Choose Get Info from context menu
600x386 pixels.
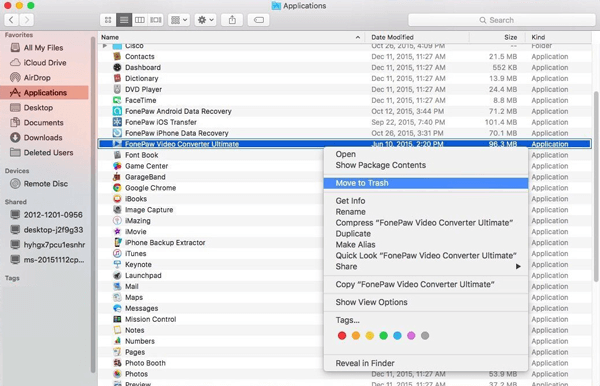click(x=426, y=201)
